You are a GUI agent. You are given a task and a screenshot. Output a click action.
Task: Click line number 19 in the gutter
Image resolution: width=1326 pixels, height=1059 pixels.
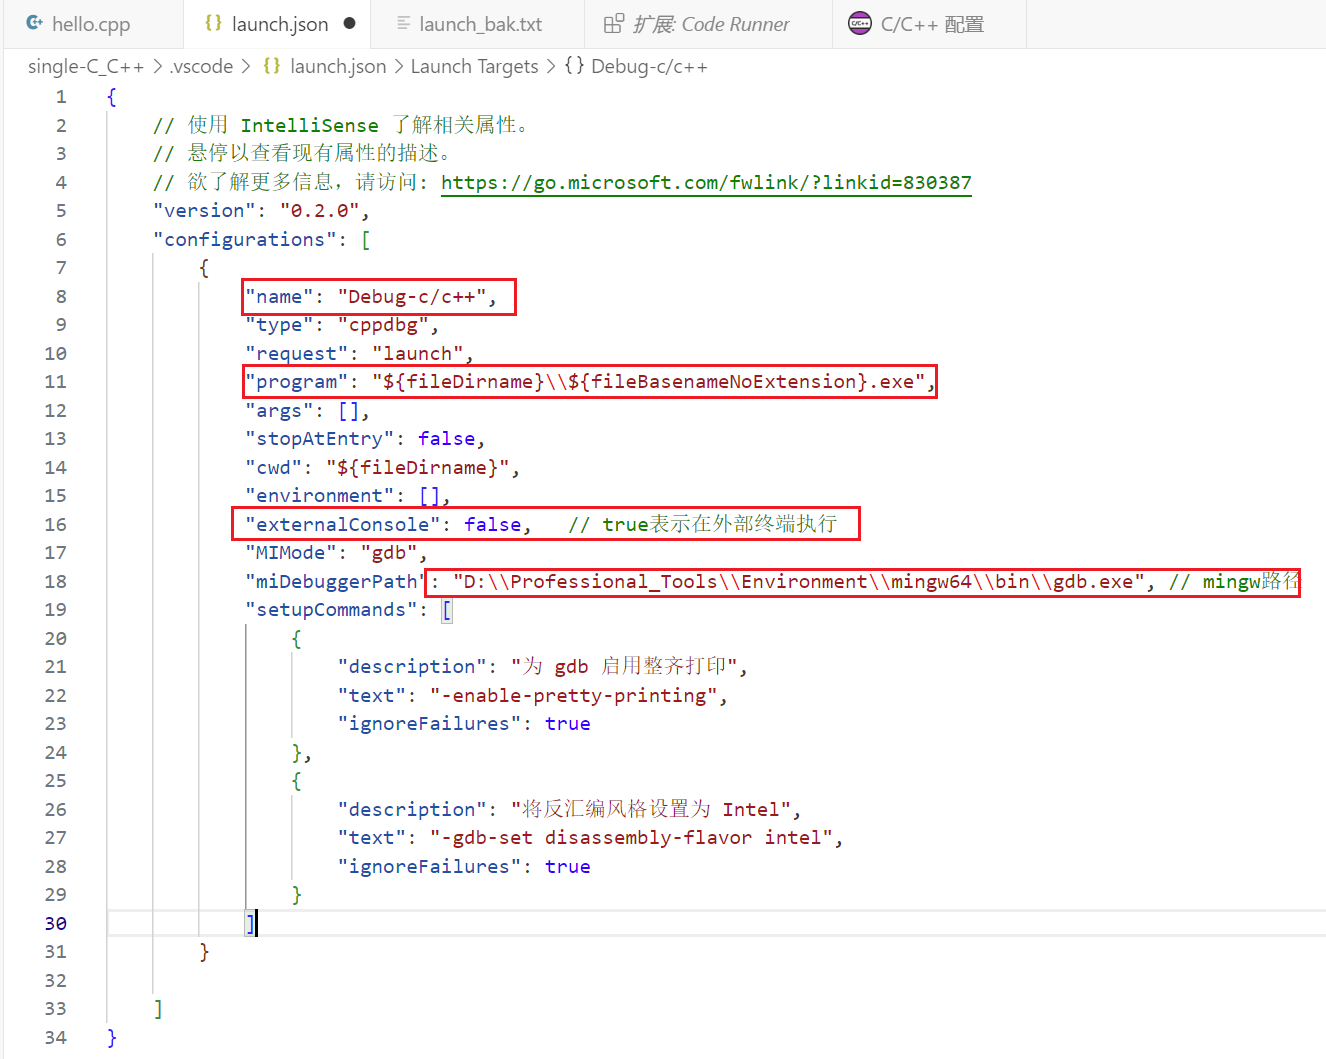pos(56,609)
